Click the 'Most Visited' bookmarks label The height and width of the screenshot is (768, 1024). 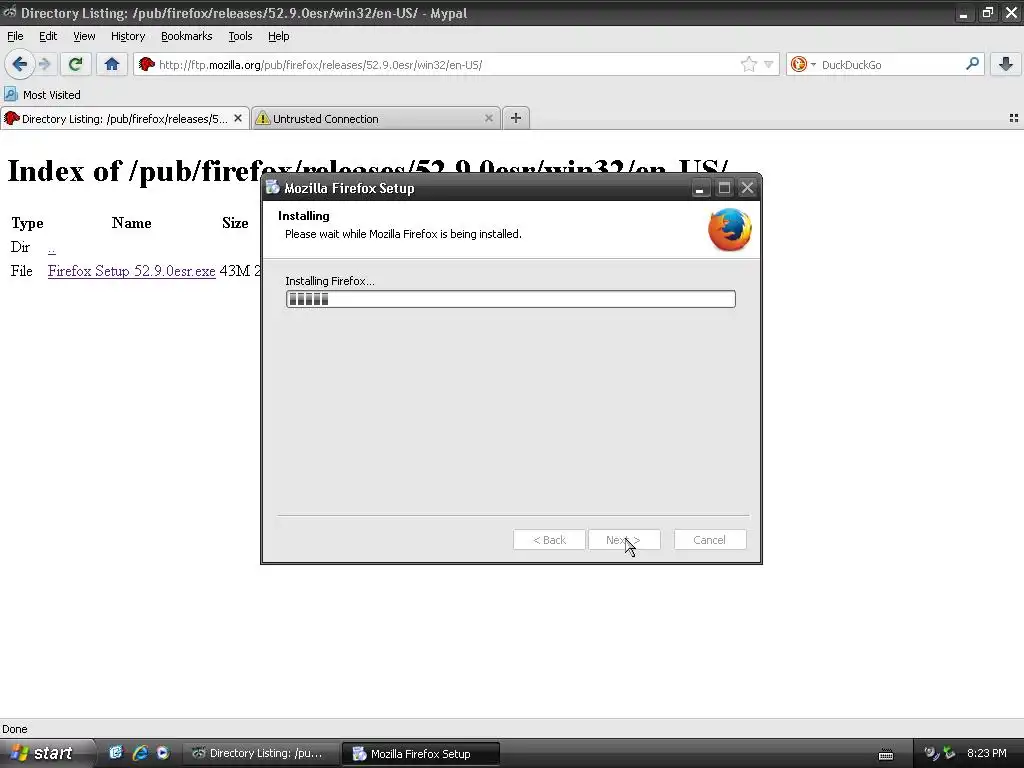click(x=52, y=95)
